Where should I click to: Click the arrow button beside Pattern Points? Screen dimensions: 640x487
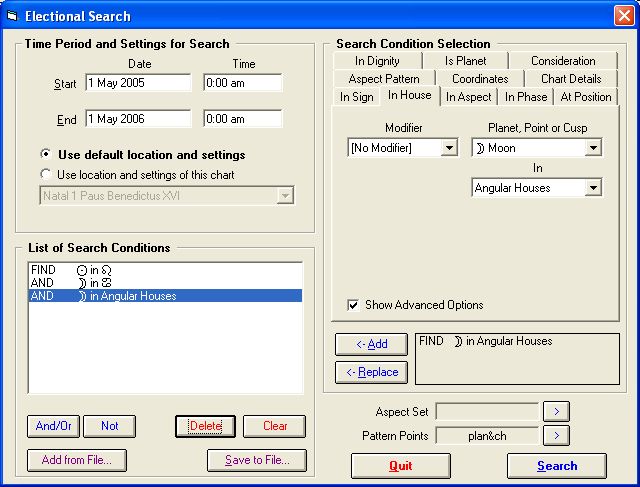pyautogui.click(x=556, y=435)
